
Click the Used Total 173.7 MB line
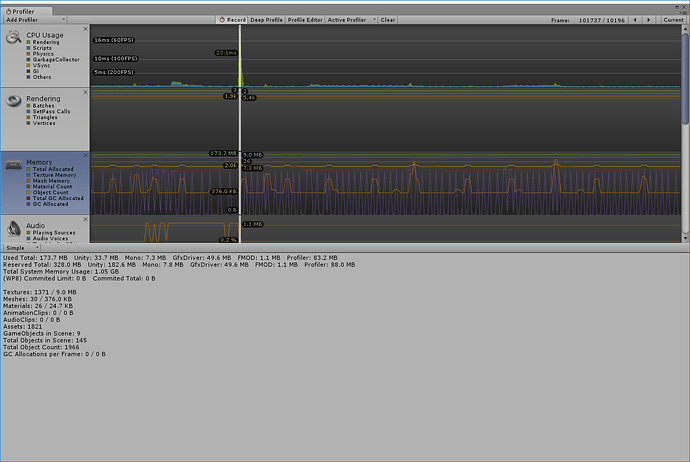point(170,258)
